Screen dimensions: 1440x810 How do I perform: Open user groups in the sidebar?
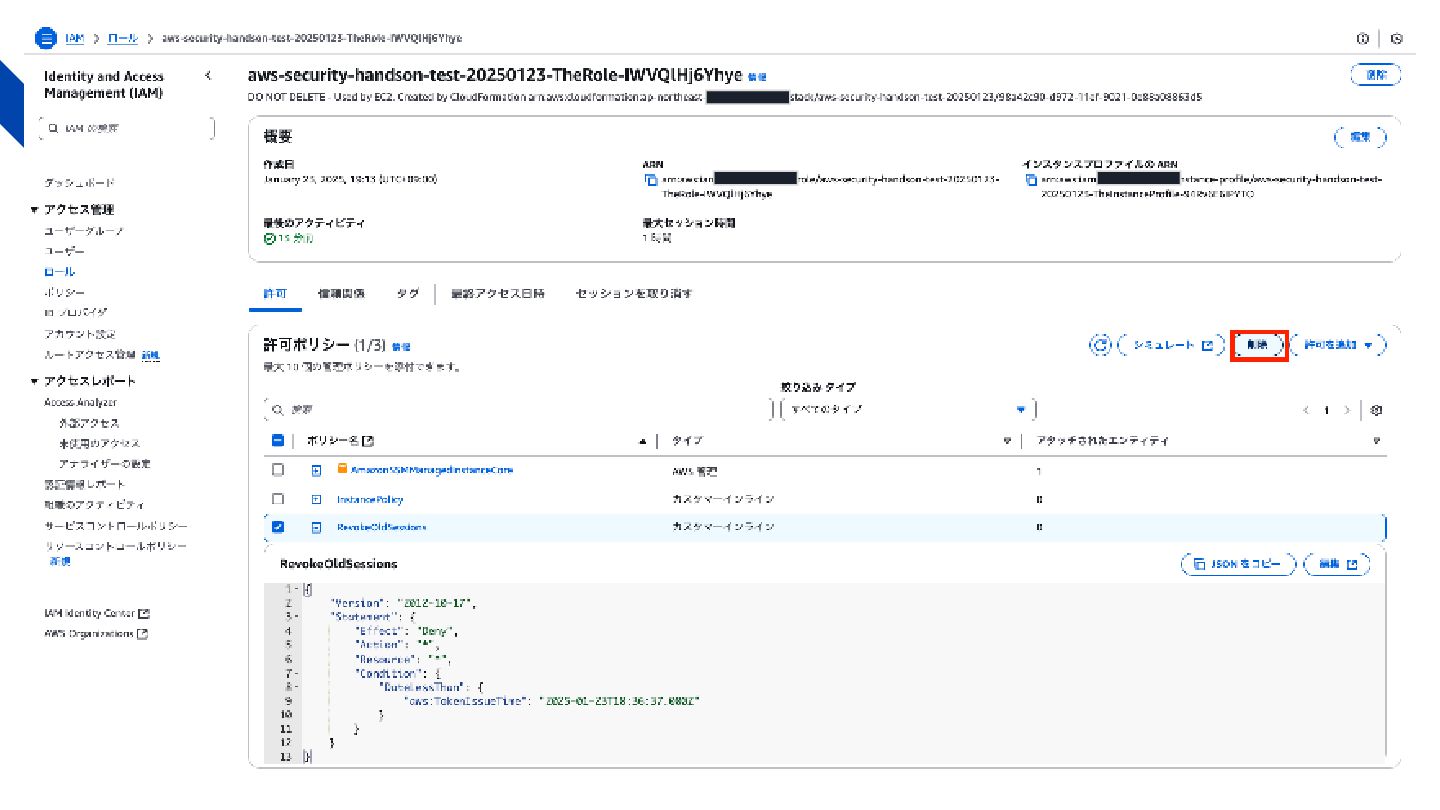[84, 231]
